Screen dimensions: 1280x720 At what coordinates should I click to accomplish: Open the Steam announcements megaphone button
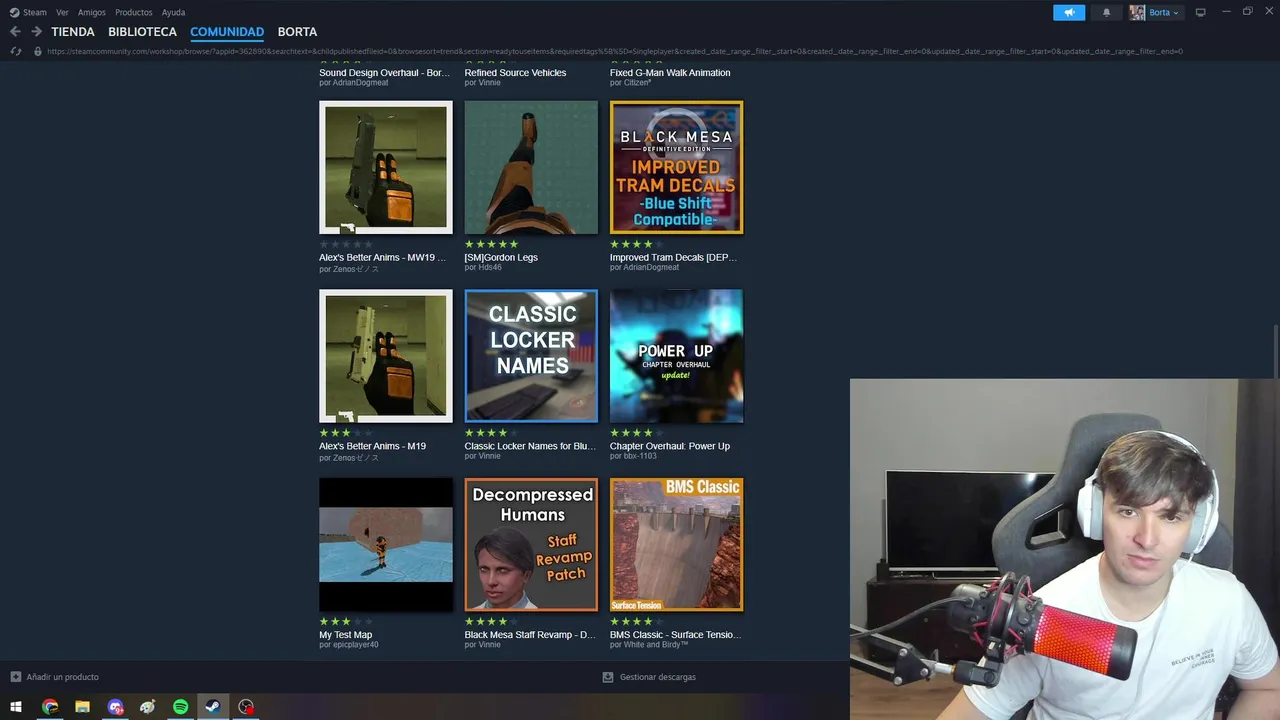[1069, 12]
